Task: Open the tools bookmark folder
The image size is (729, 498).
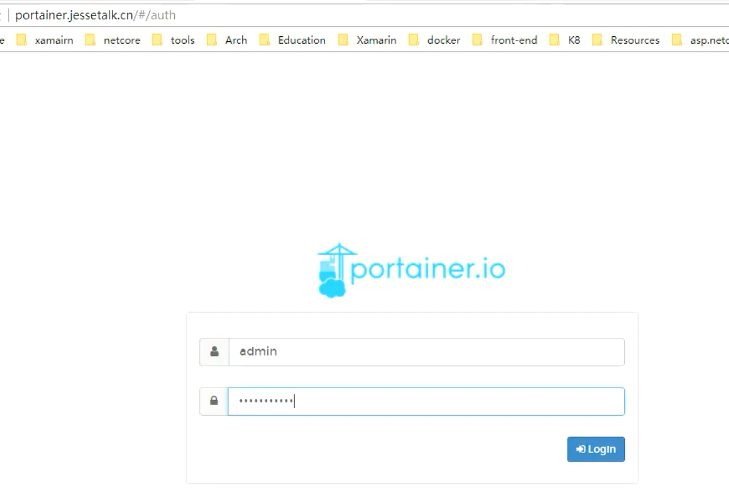Action: click(173, 40)
